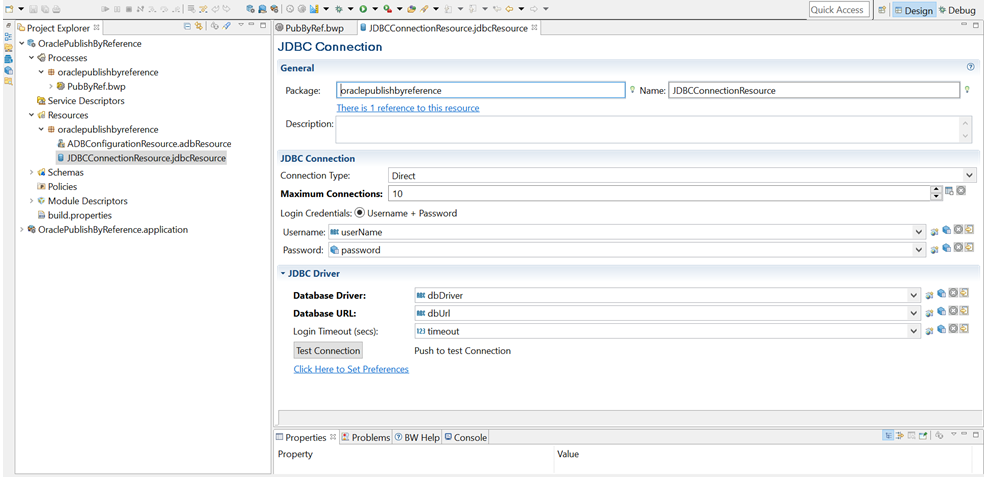Toggle the JDBC Driver section twistie

(x=283, y=273)
